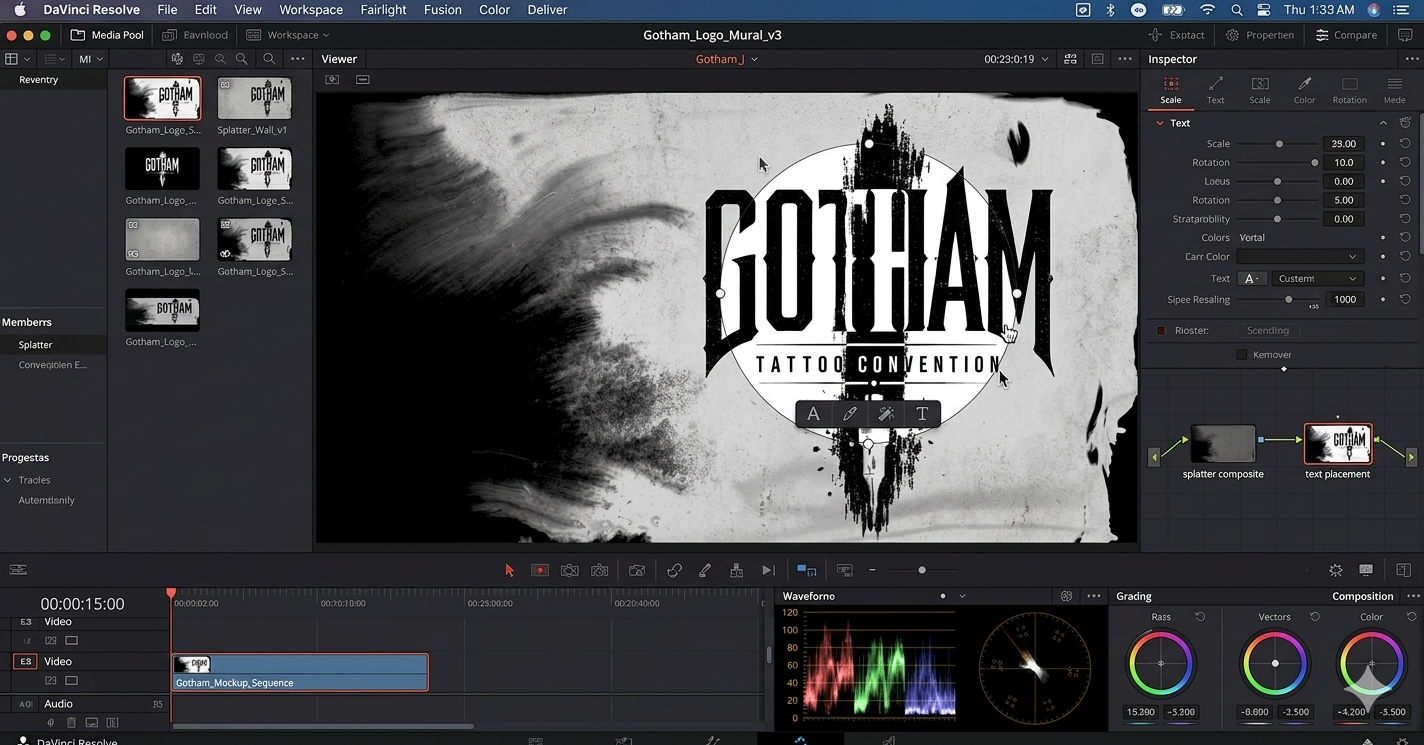Open the media pool three-dot options menu
1424x745 pixels.
297,59
